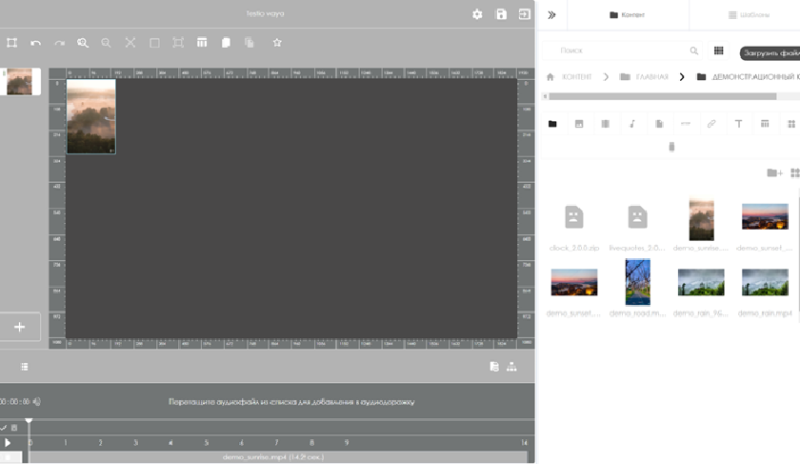Viewport: 800px width, 464px height.
Task: Collapse content panel with double chevron
Action: tap(551, 15)
